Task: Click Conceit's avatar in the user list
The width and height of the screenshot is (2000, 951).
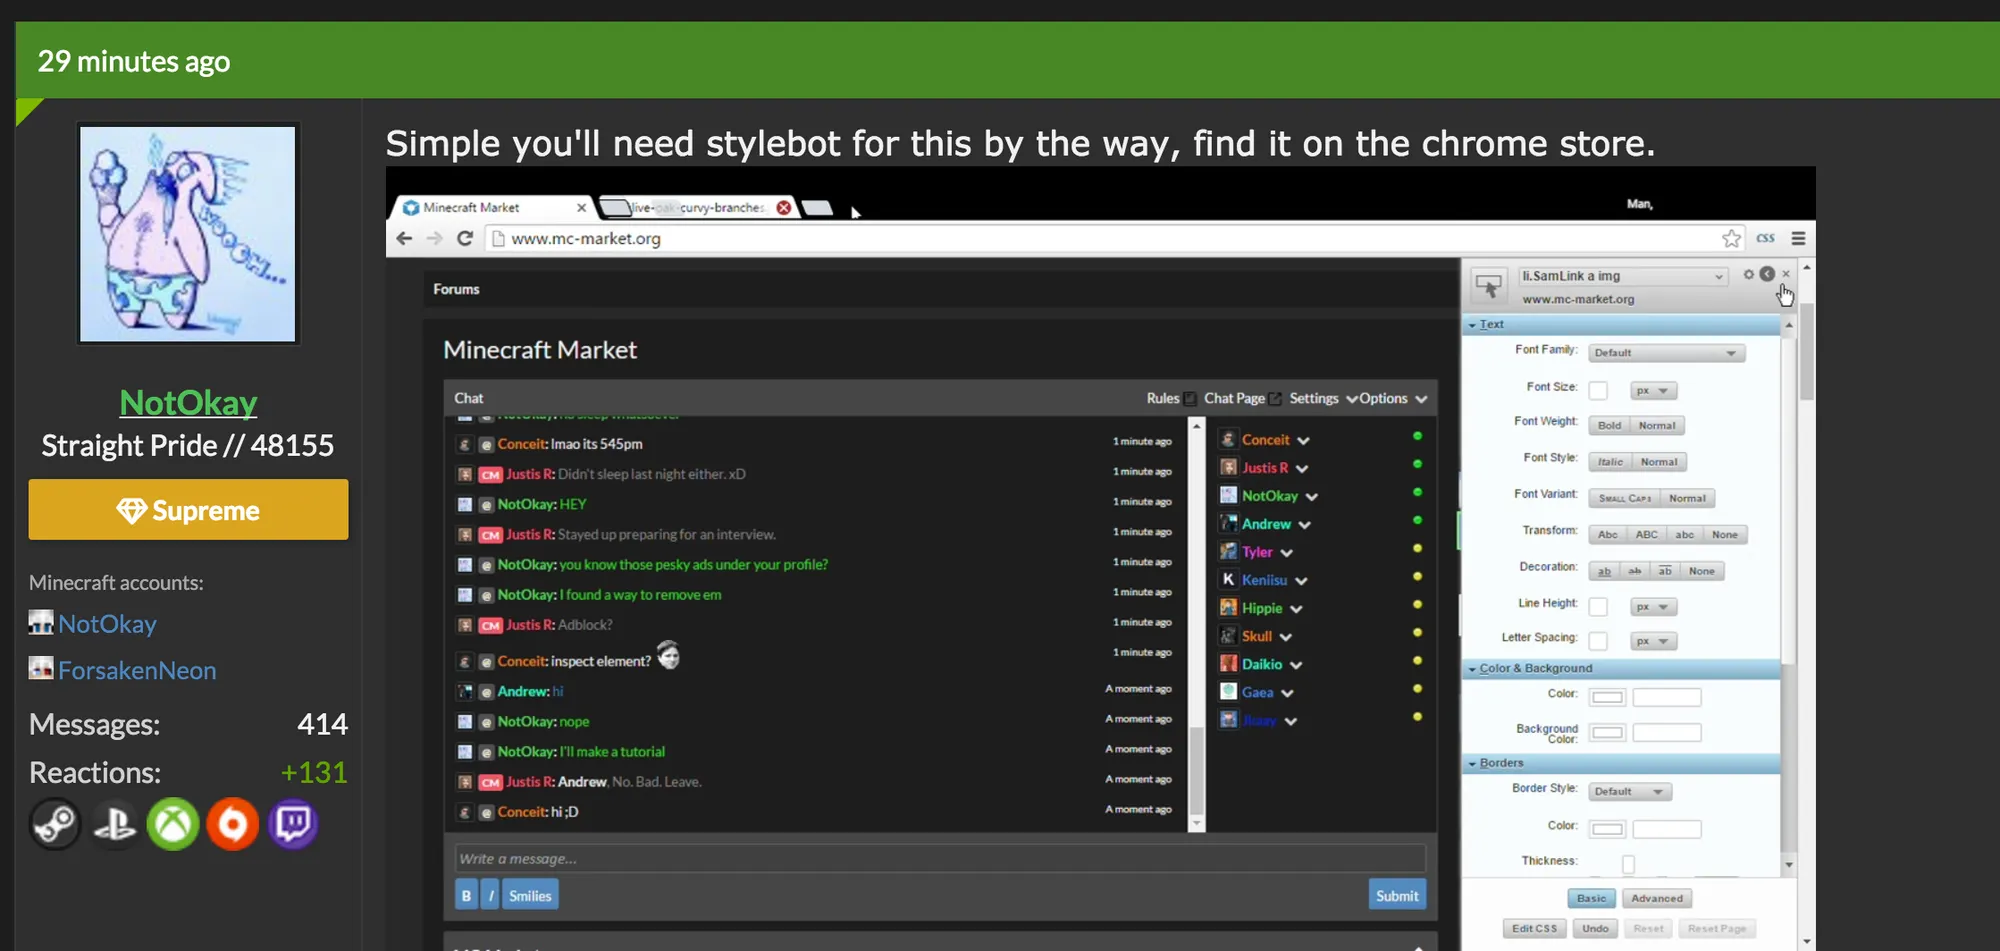Action: point(1228,439)
